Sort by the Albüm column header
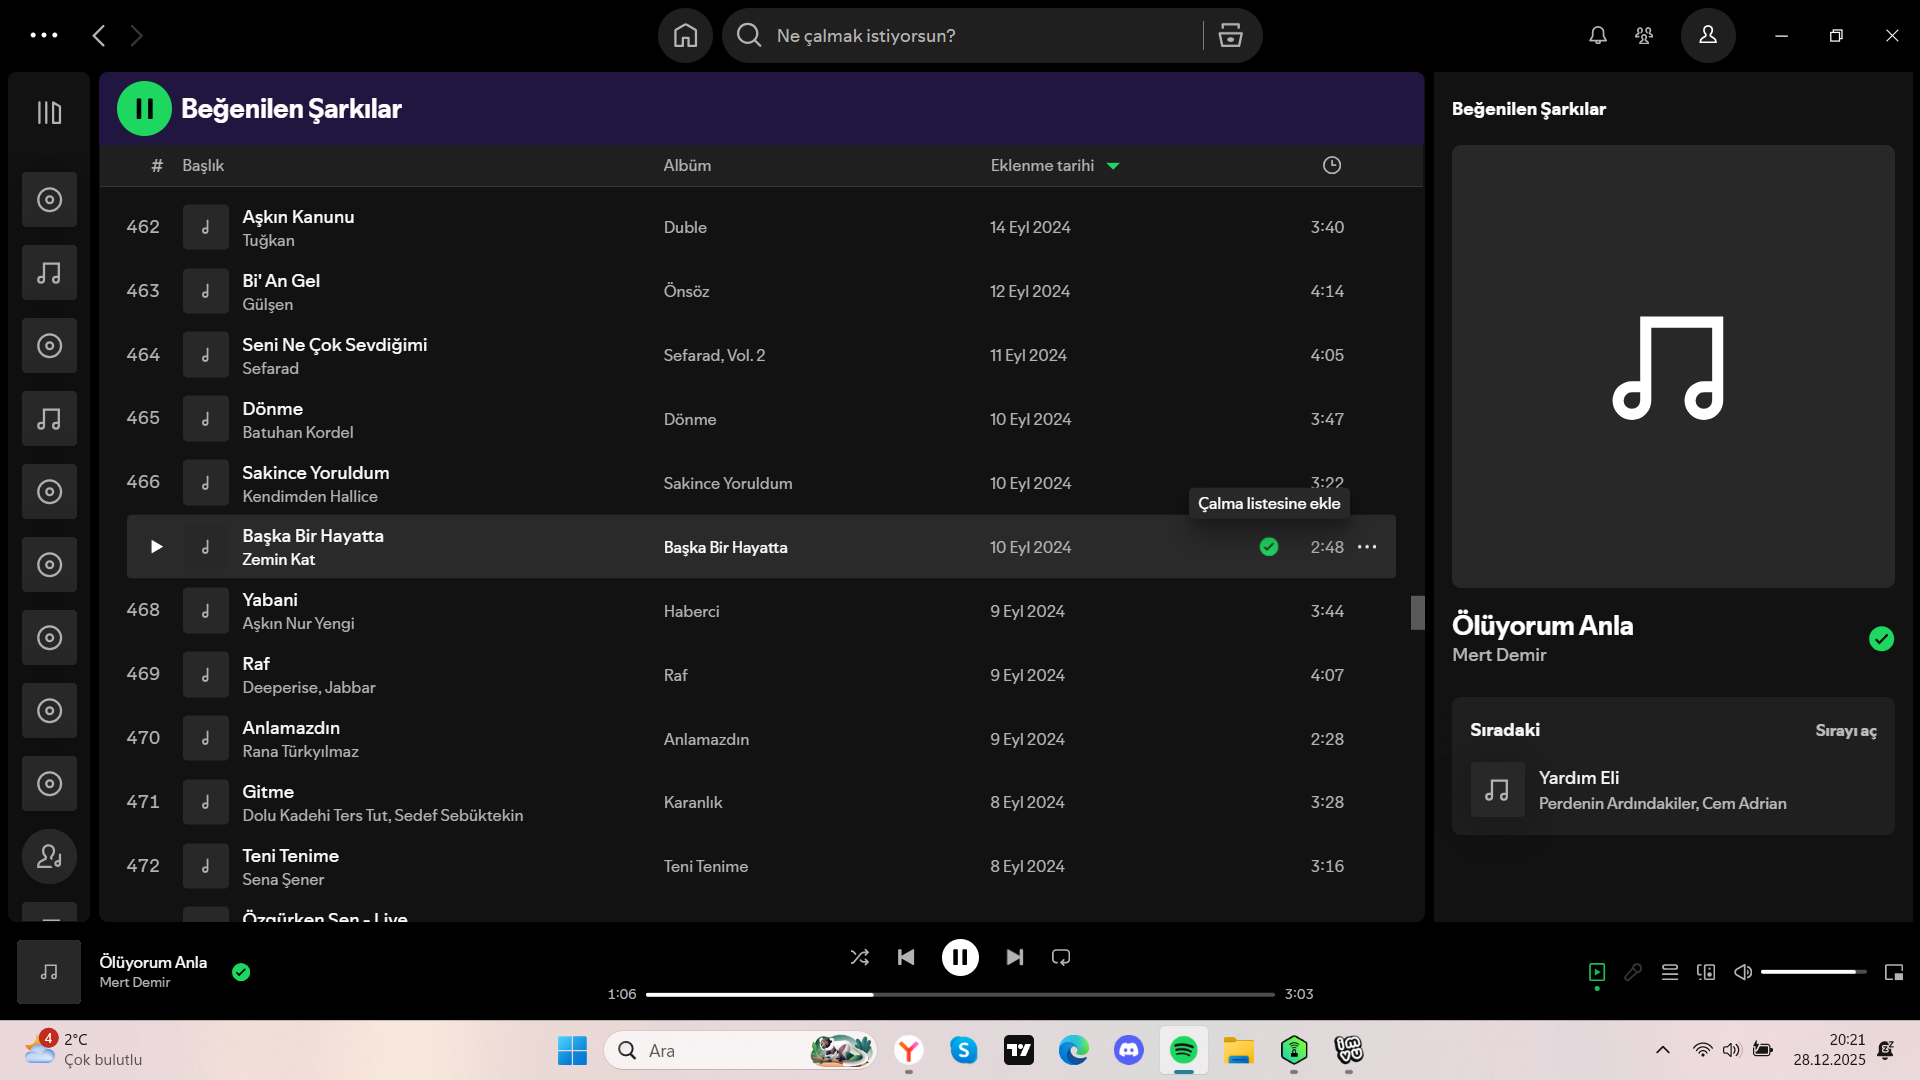This screenshot has width=1920, height=1080. coord(687,166)
